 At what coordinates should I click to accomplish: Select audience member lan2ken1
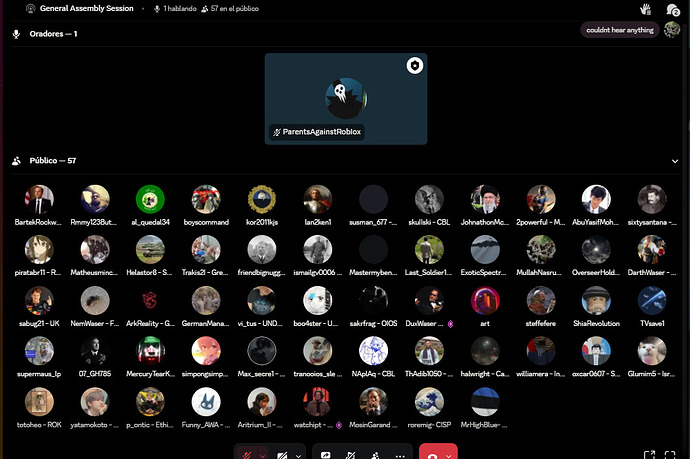[317, 205]
